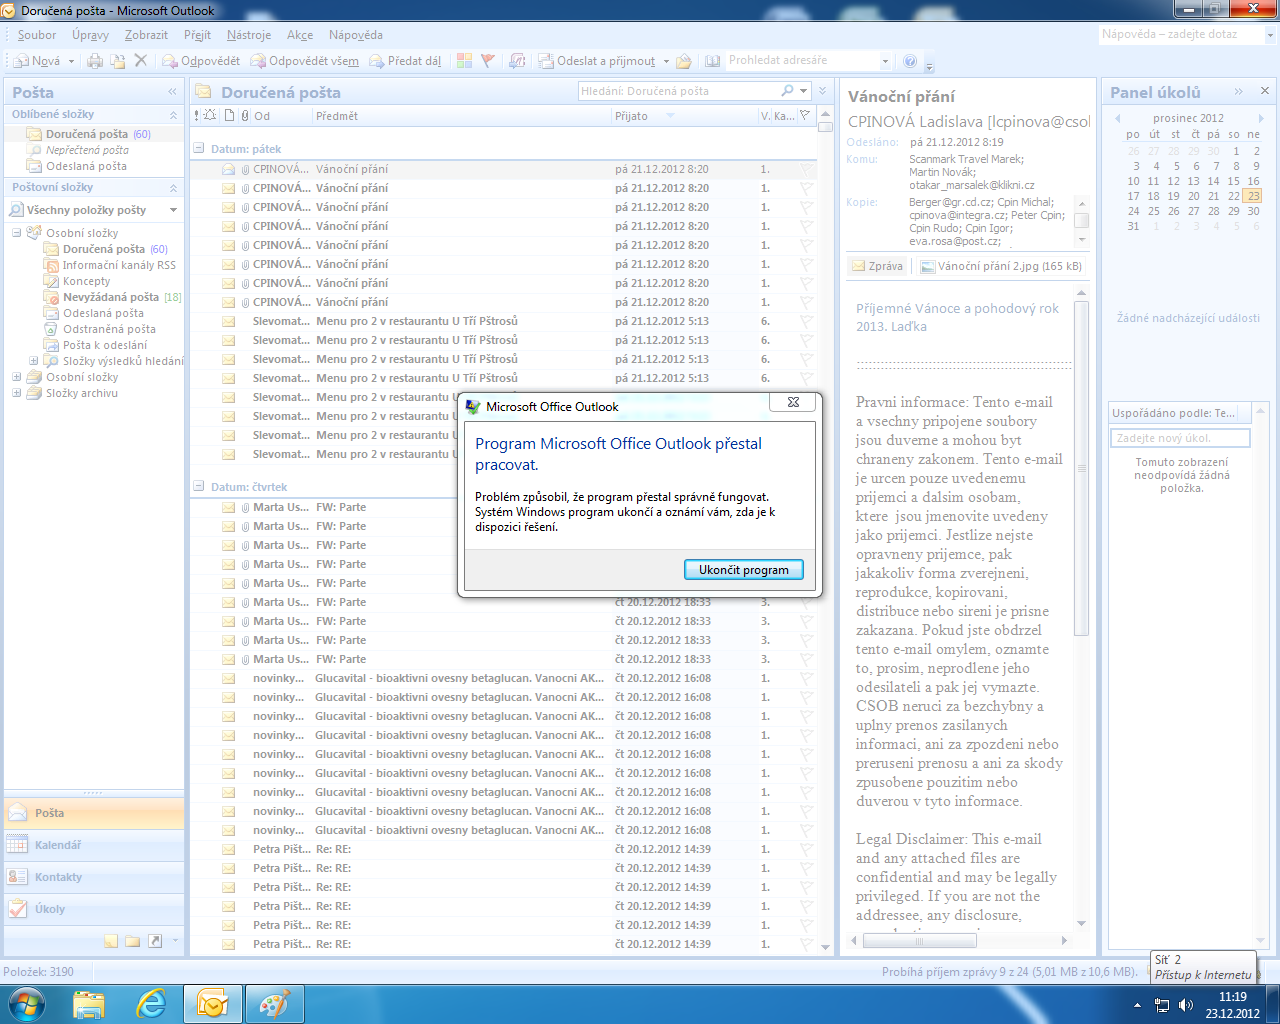Open the Odeslat a přijmout dropdown arrow
This screenshot has width=1280, height=1024.
point(666,61)
